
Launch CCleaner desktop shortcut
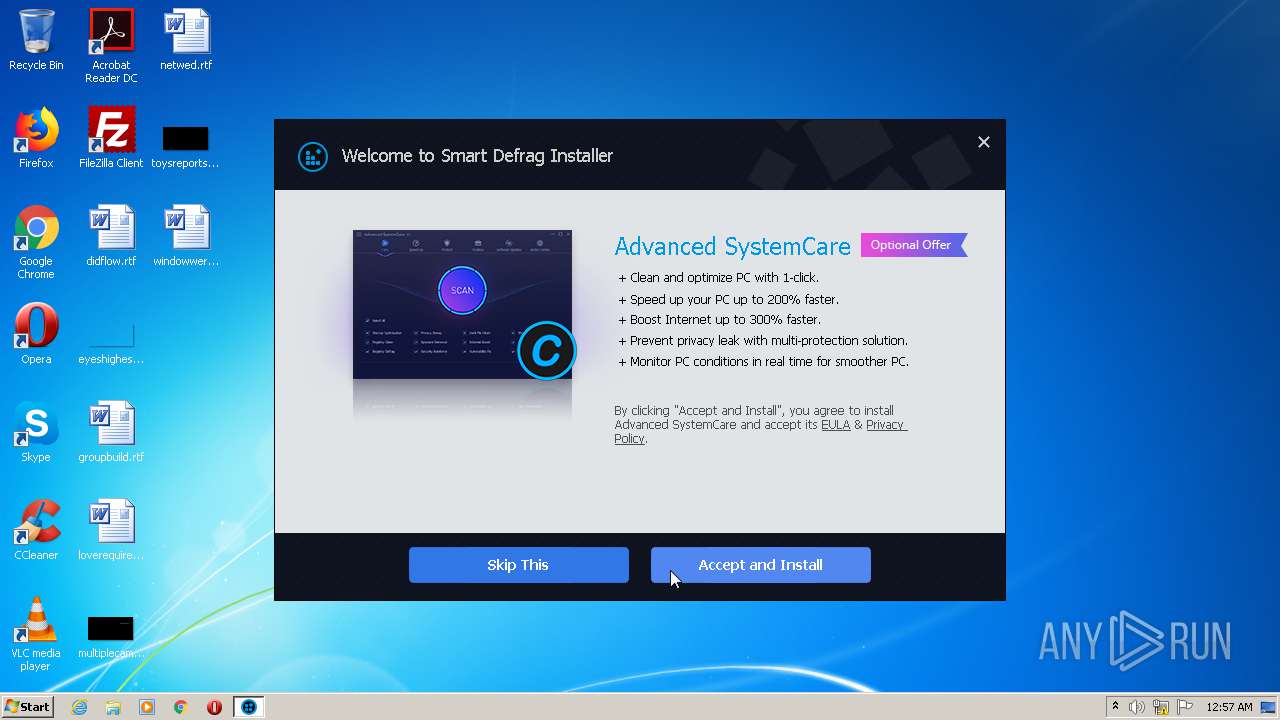pyautogui.click(x=36, y=530)
